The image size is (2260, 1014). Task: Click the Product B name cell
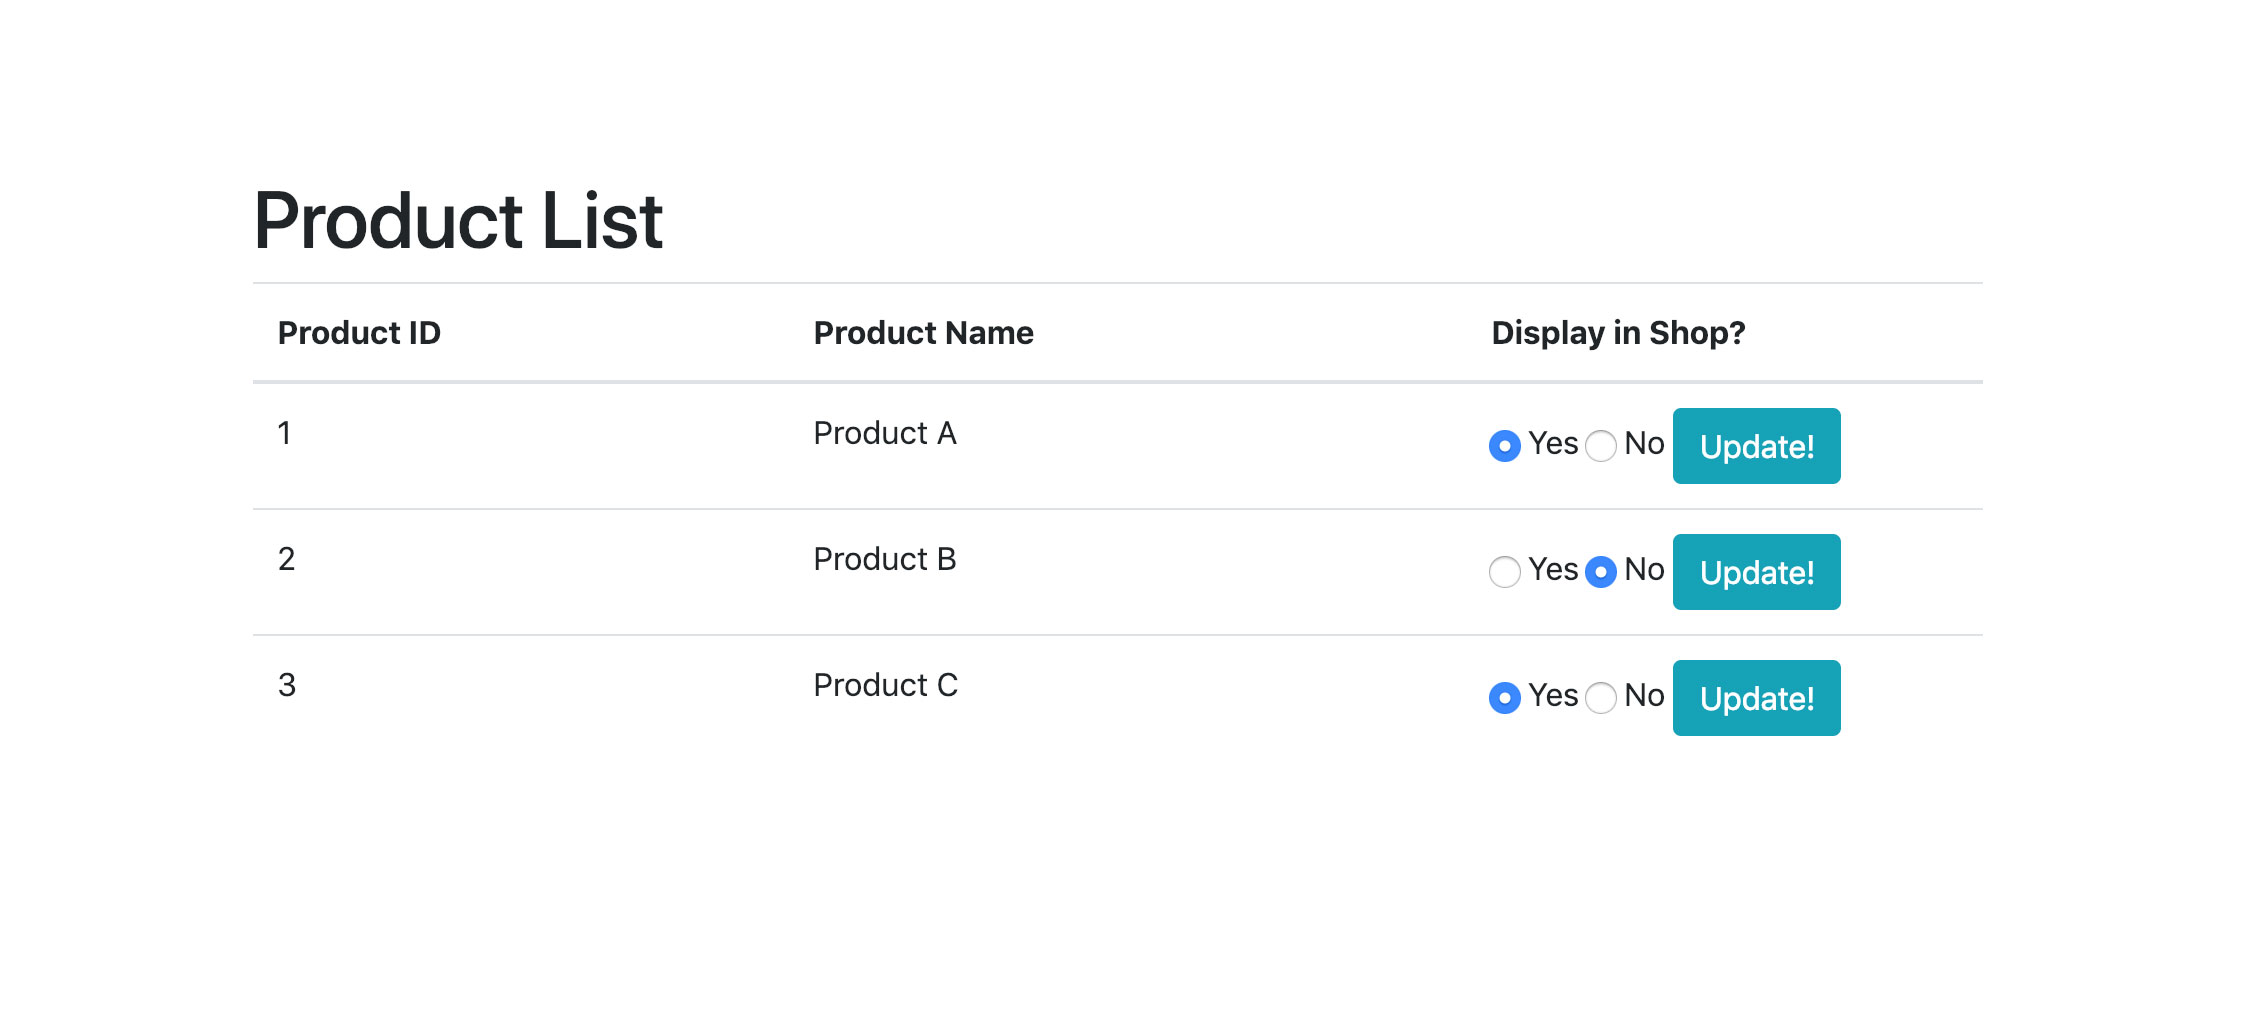click(x=884, y=559)
